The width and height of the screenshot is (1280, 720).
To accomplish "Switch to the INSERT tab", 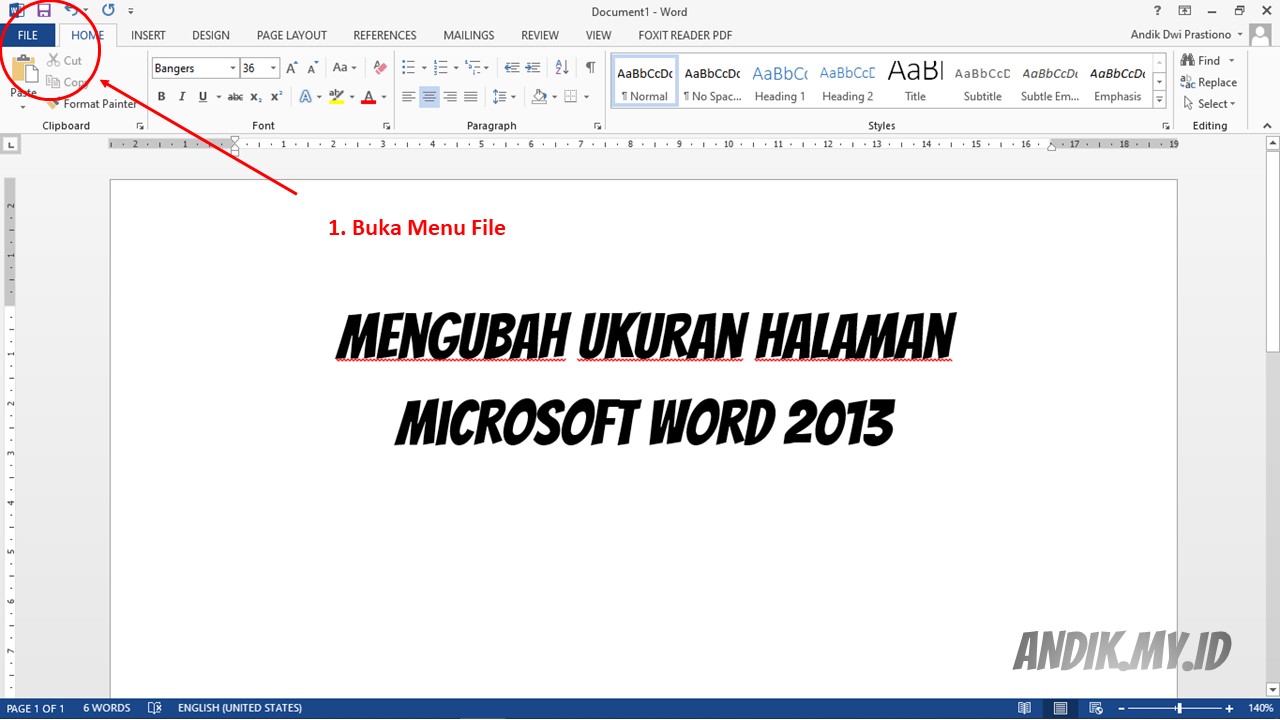I will pyautogui.click(x=148, y=35).
